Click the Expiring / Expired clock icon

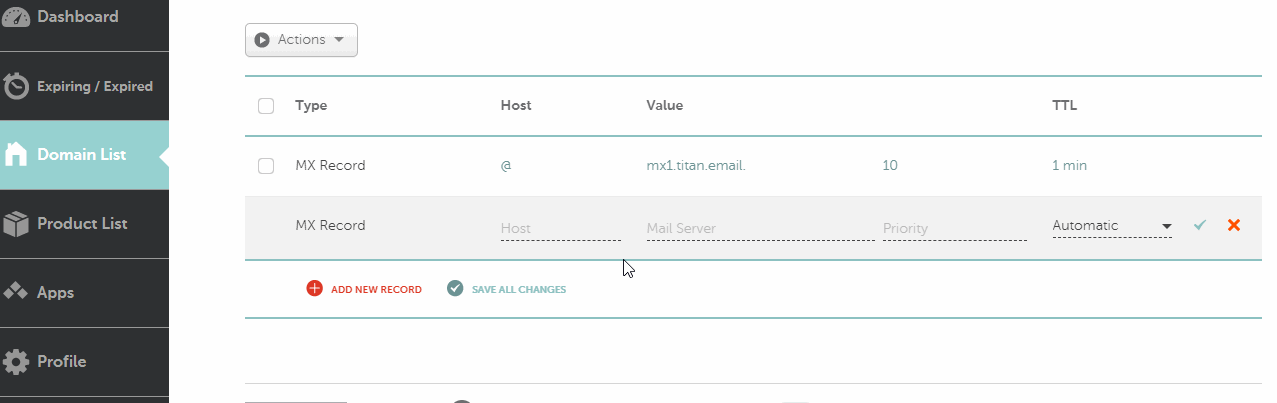click(x=16, y=87)
